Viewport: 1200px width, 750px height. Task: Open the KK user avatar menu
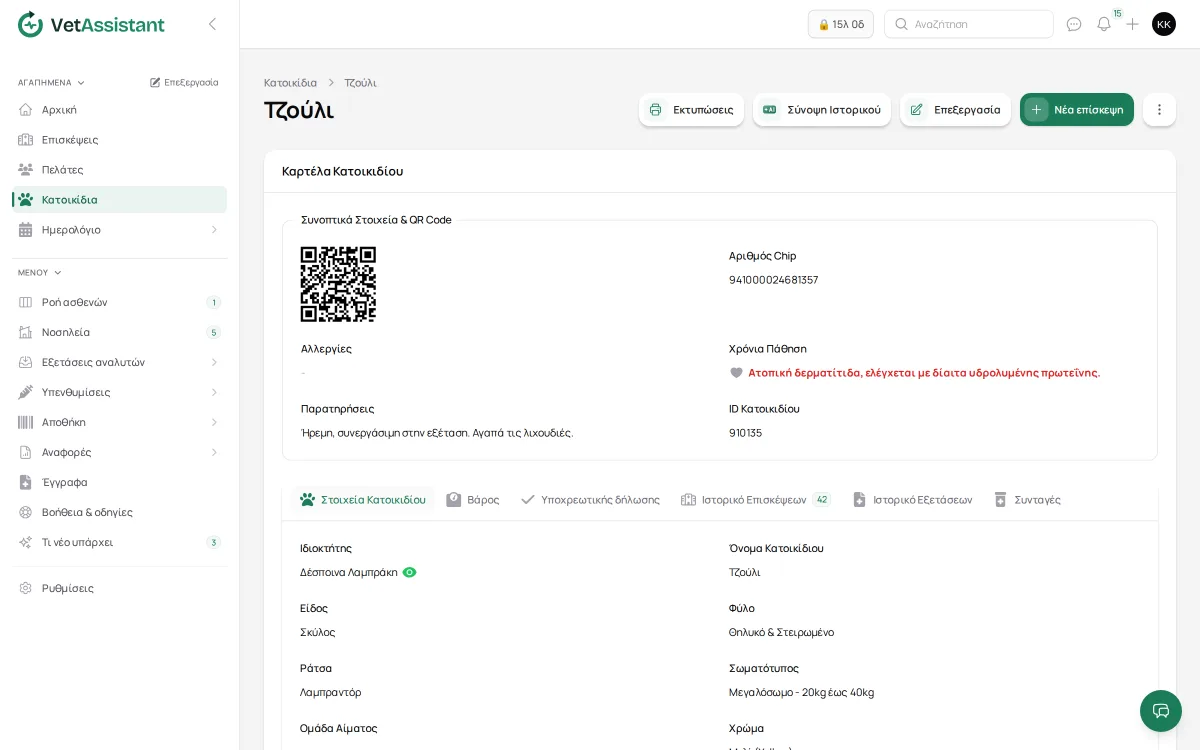tap(1164, 24)
